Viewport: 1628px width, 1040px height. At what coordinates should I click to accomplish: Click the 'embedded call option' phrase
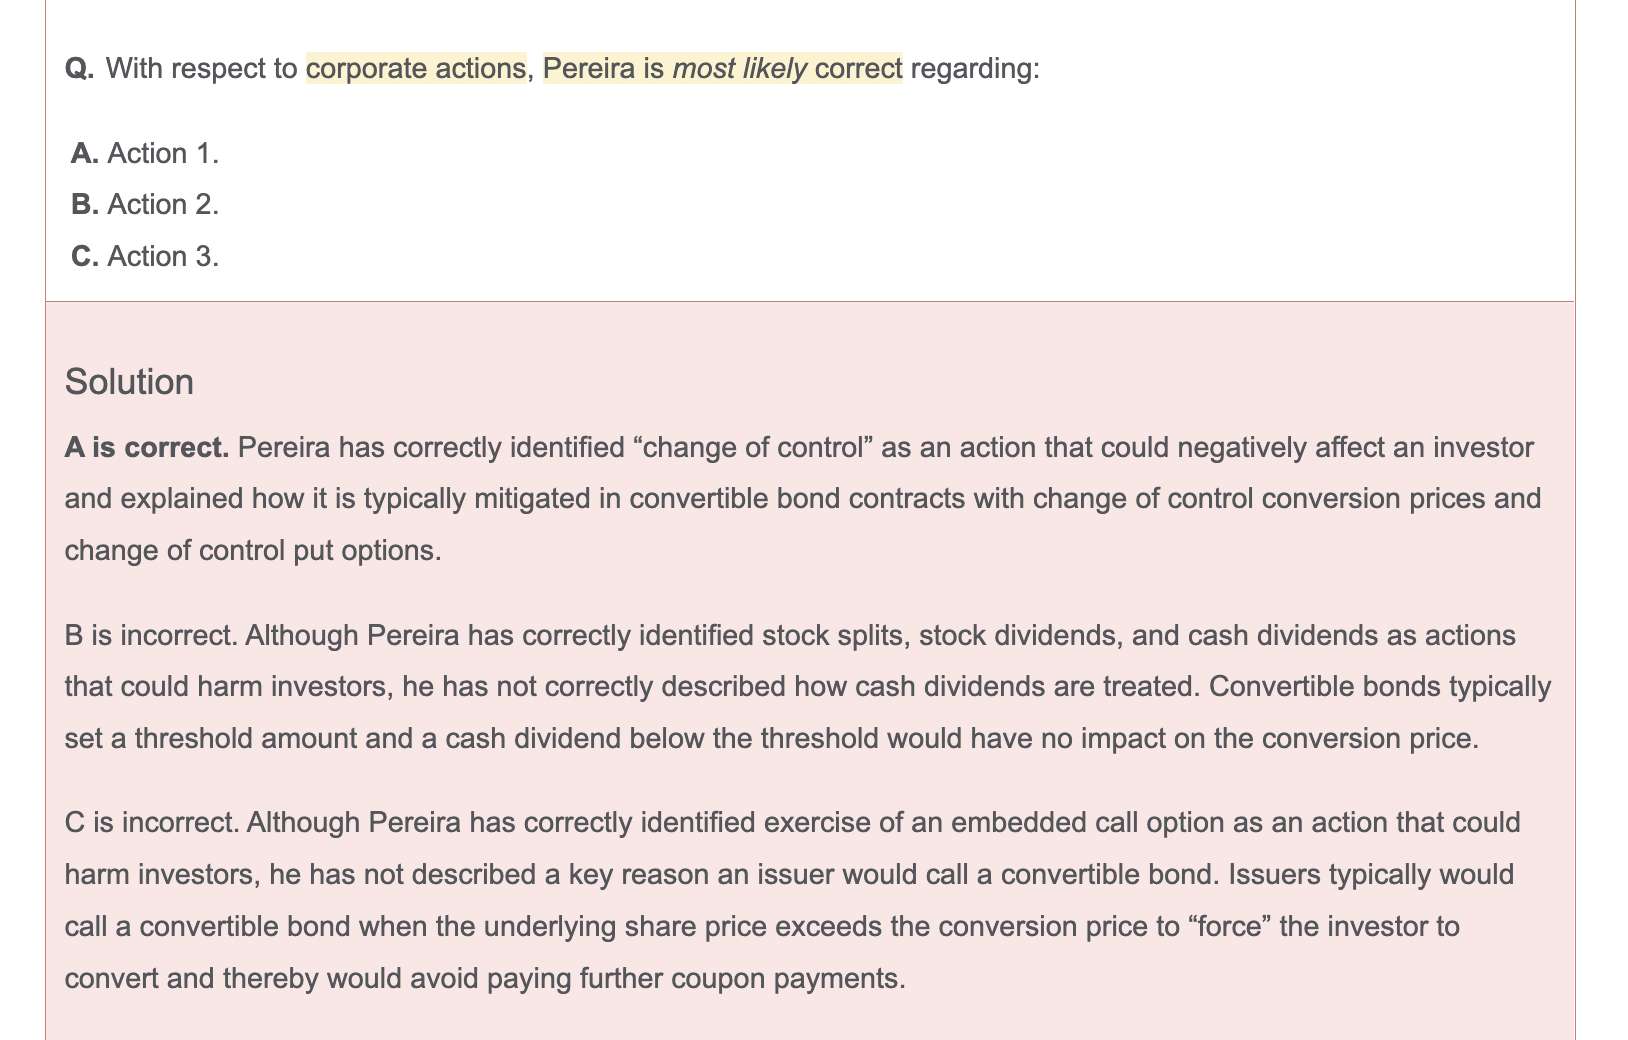click(x=1087, y=822)
